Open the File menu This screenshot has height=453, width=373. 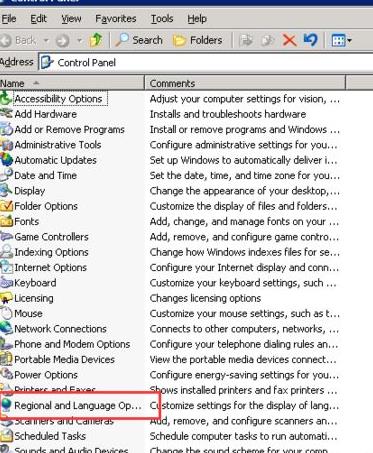[x=8, y=19]
